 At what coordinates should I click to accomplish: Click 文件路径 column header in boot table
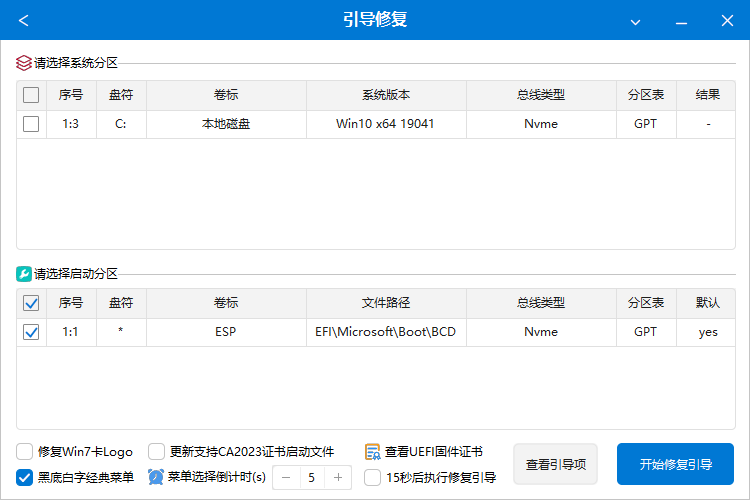[386, 303]
